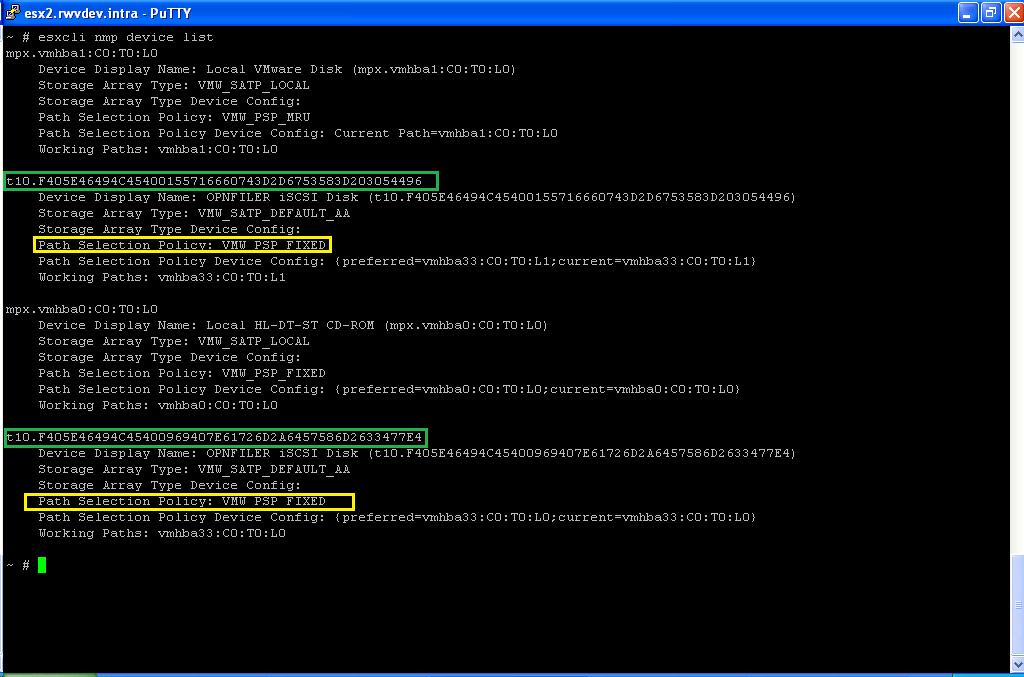Click the green-boxed device ID ending in 203054496

click(x=221, y=181)
